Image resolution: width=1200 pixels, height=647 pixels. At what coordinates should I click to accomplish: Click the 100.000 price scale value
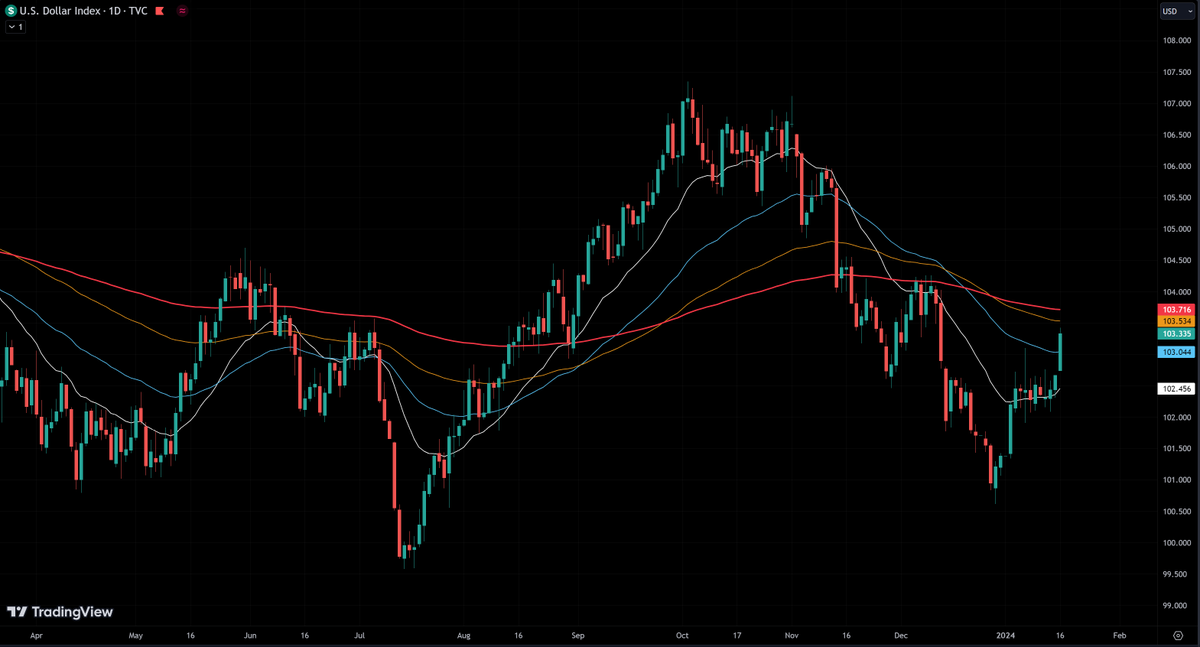[1176, 543]
